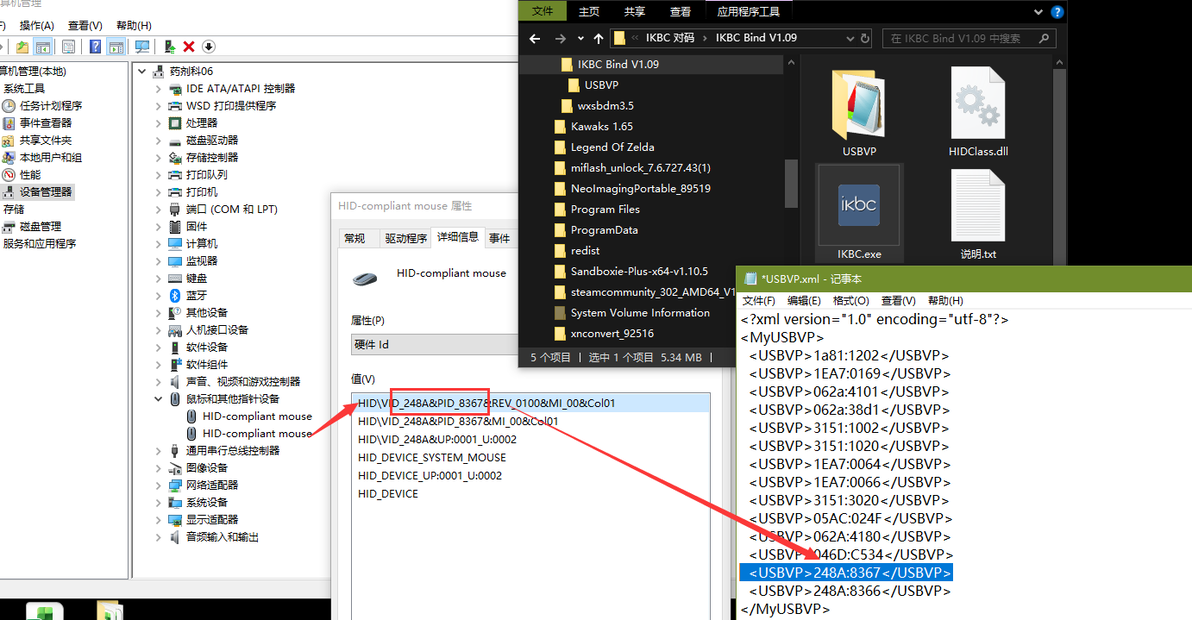This screenshot has height=620, width=1192.
Task: Open the 操作(A) menu in Computer Management
Action: point(36,26)
